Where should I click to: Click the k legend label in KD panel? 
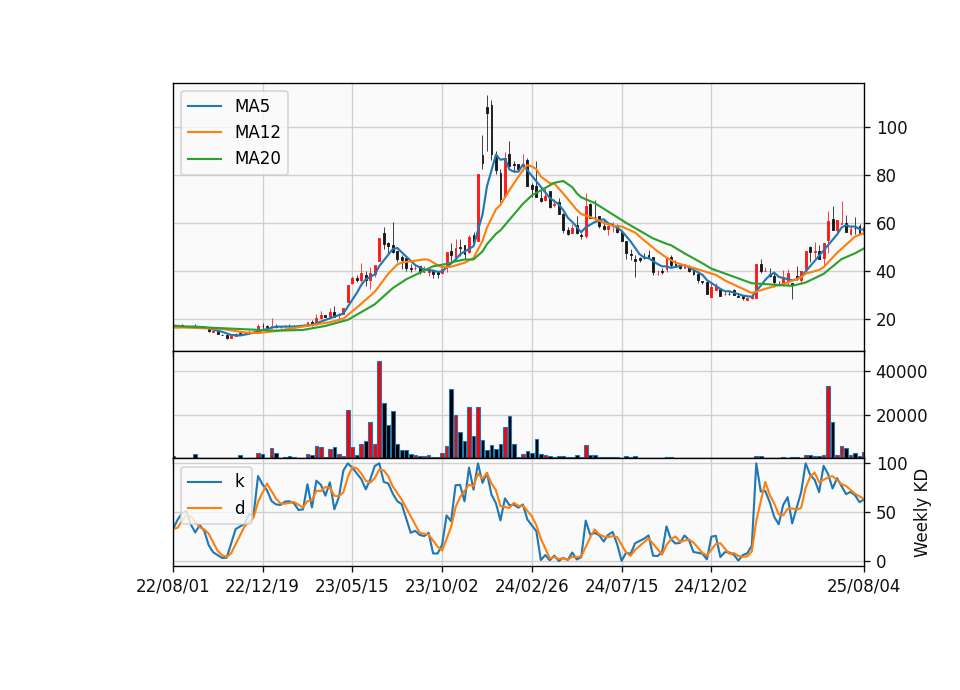pyautogui.click(x=239, y=481)
